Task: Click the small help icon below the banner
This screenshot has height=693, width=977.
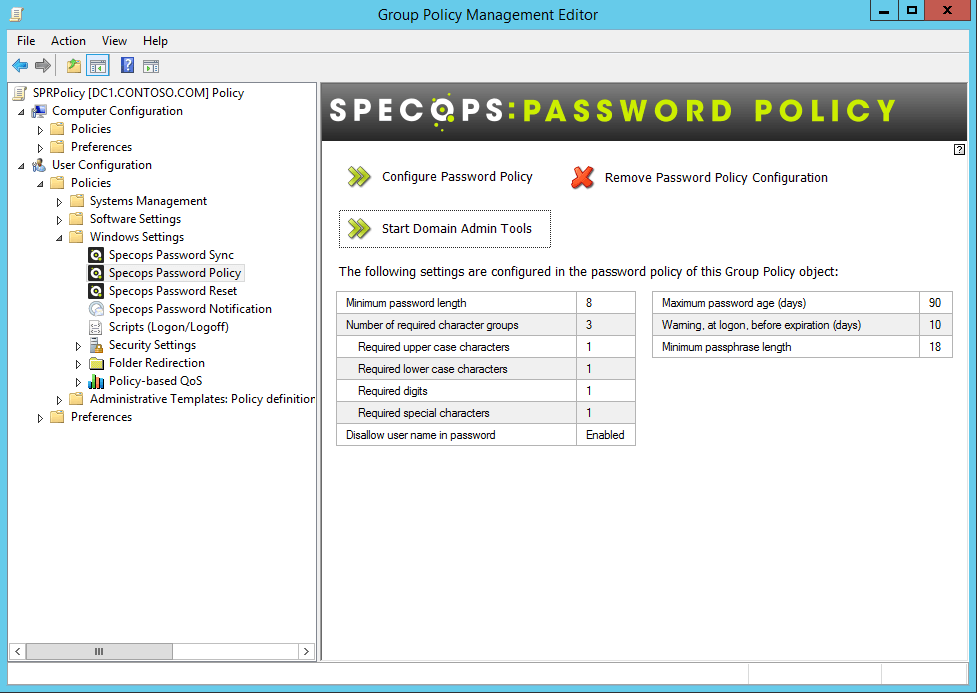Action: tap(959, 150)
